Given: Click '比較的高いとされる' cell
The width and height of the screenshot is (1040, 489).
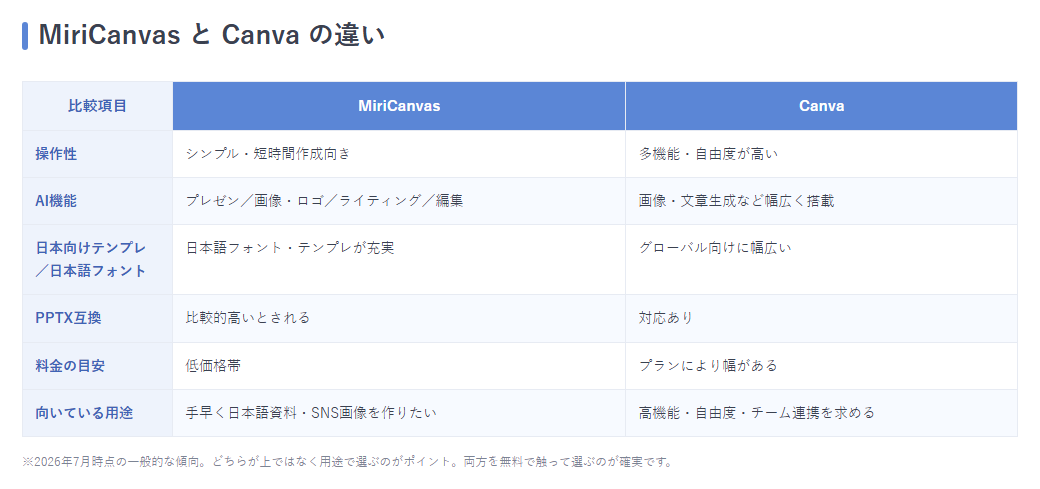Looking at the screenshot, I should (399, 318).
